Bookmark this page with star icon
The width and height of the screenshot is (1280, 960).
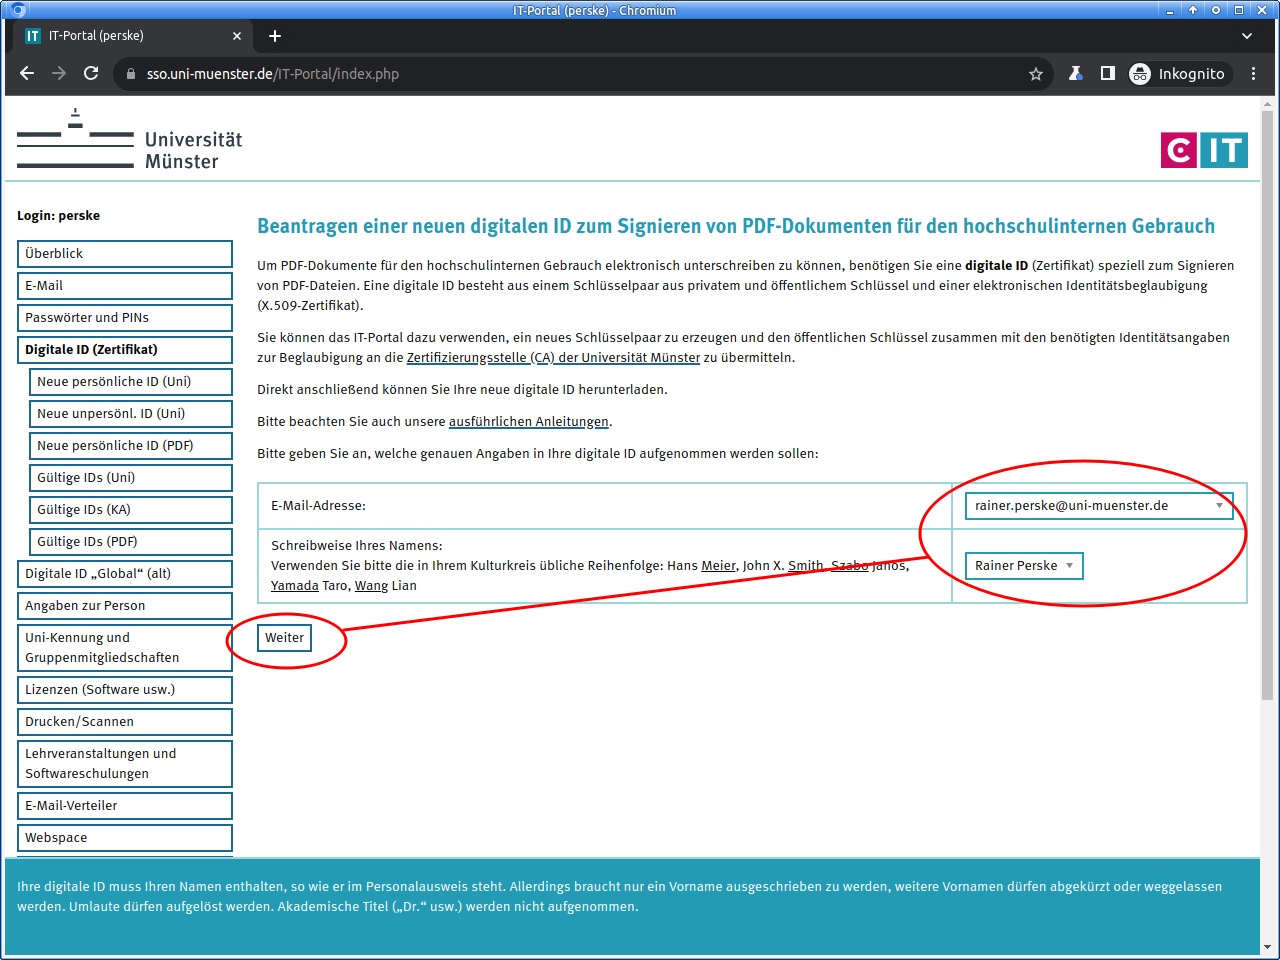click(1036, 74)
